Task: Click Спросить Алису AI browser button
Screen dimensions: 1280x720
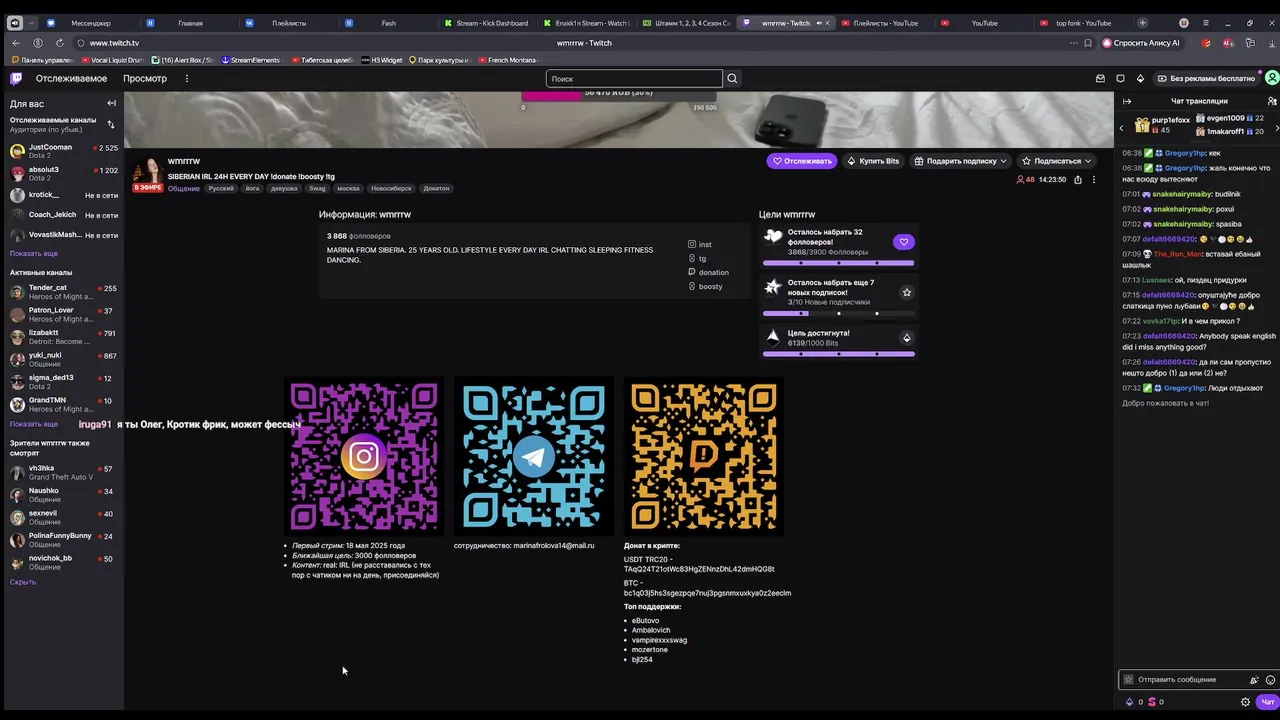Action: (1141, 43)
